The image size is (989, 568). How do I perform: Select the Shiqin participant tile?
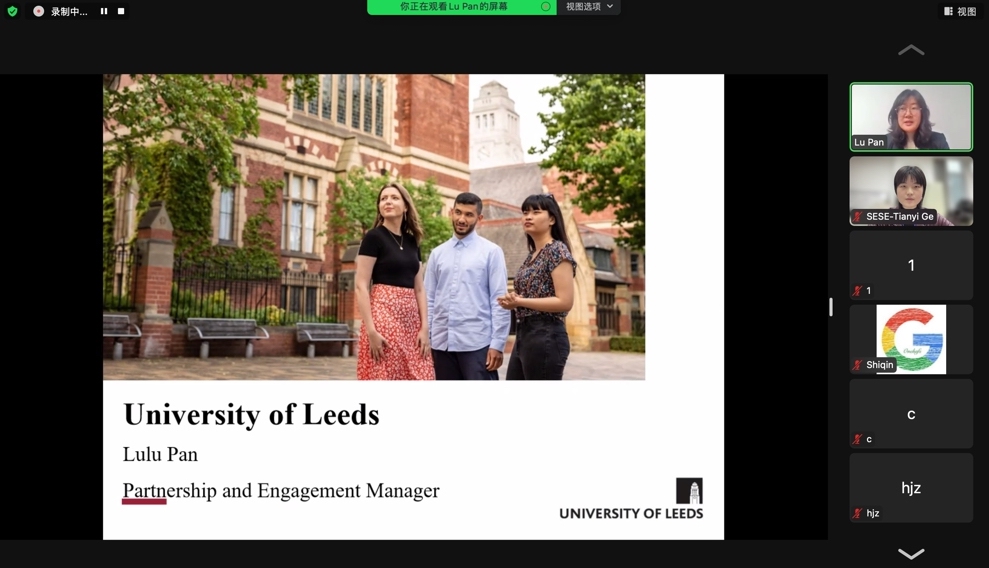[x=911, y=339]
